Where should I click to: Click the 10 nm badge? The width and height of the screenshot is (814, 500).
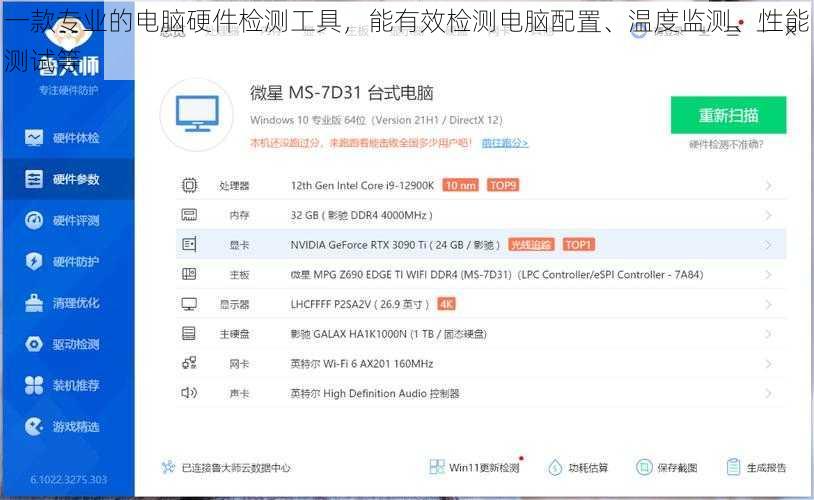pyautogui.click(x=460, y=185)
